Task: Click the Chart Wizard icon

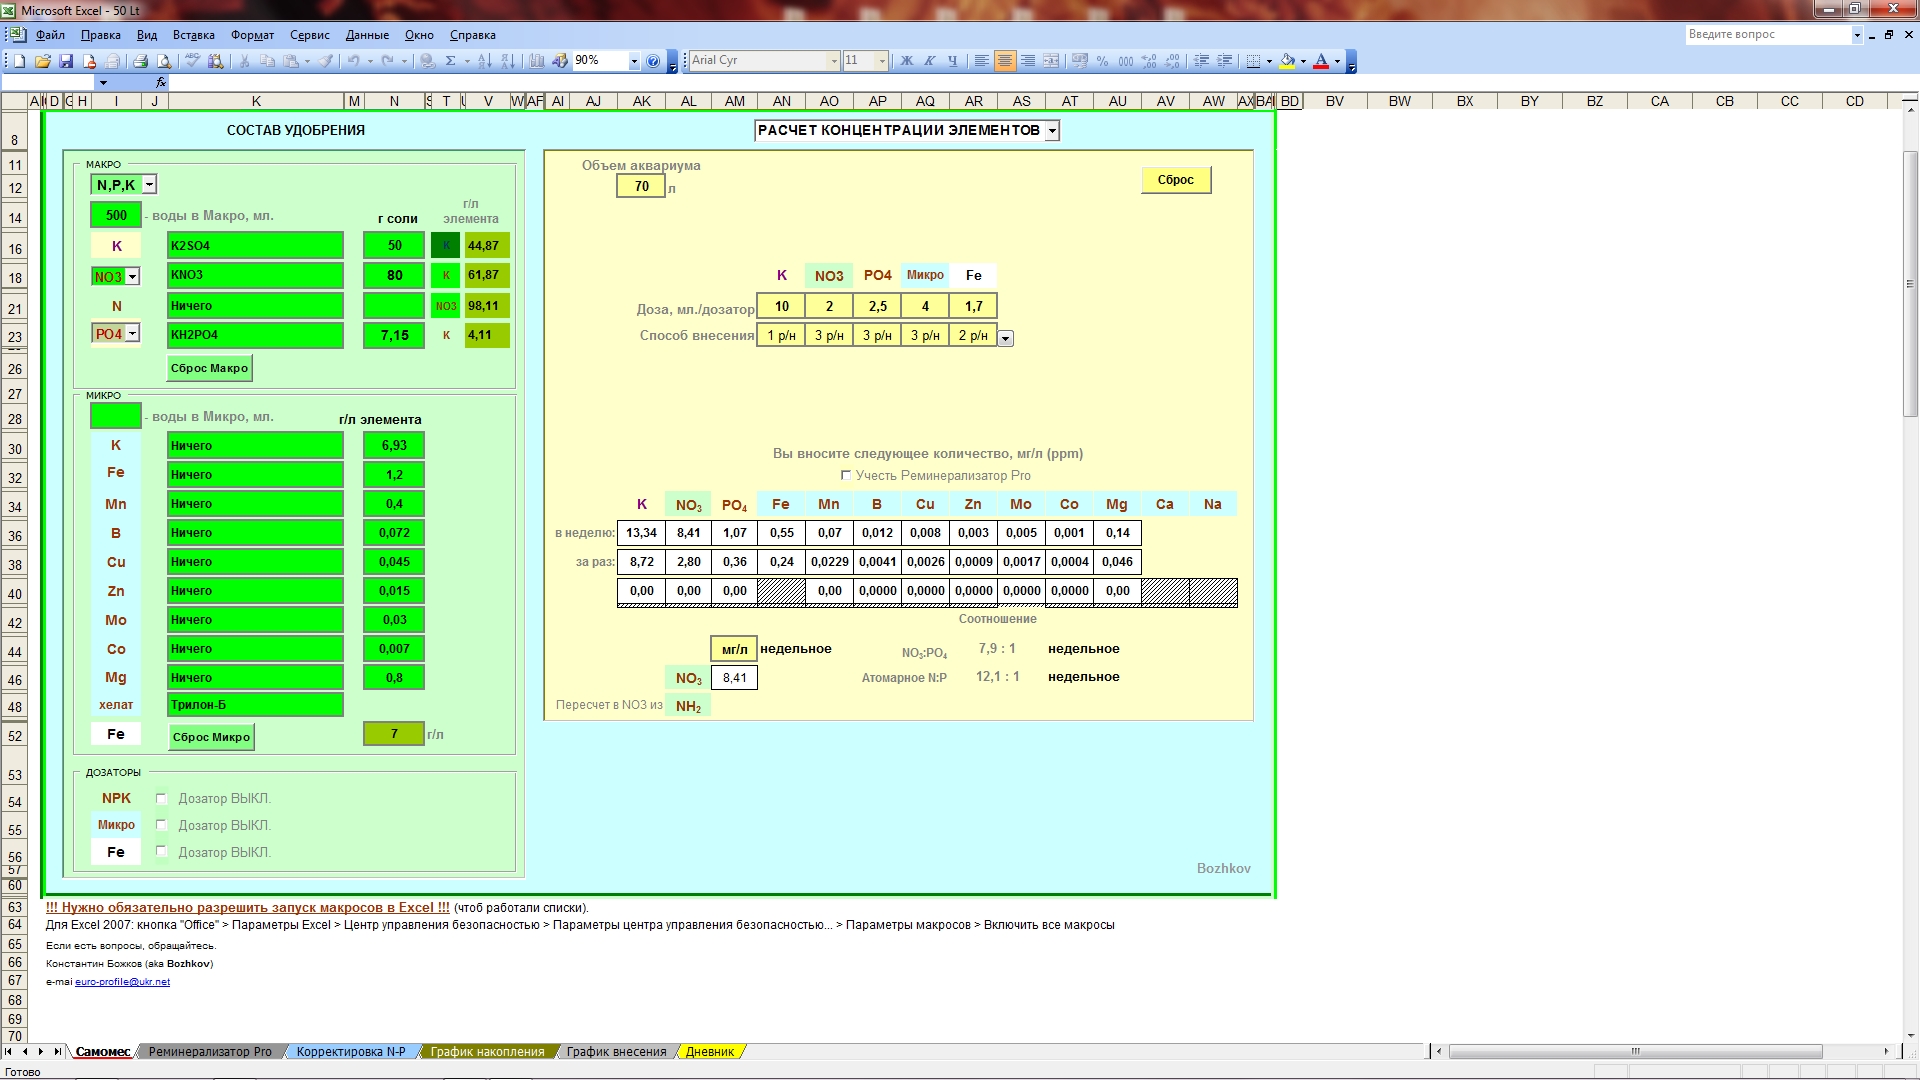Action: click(x=537, y=61)
